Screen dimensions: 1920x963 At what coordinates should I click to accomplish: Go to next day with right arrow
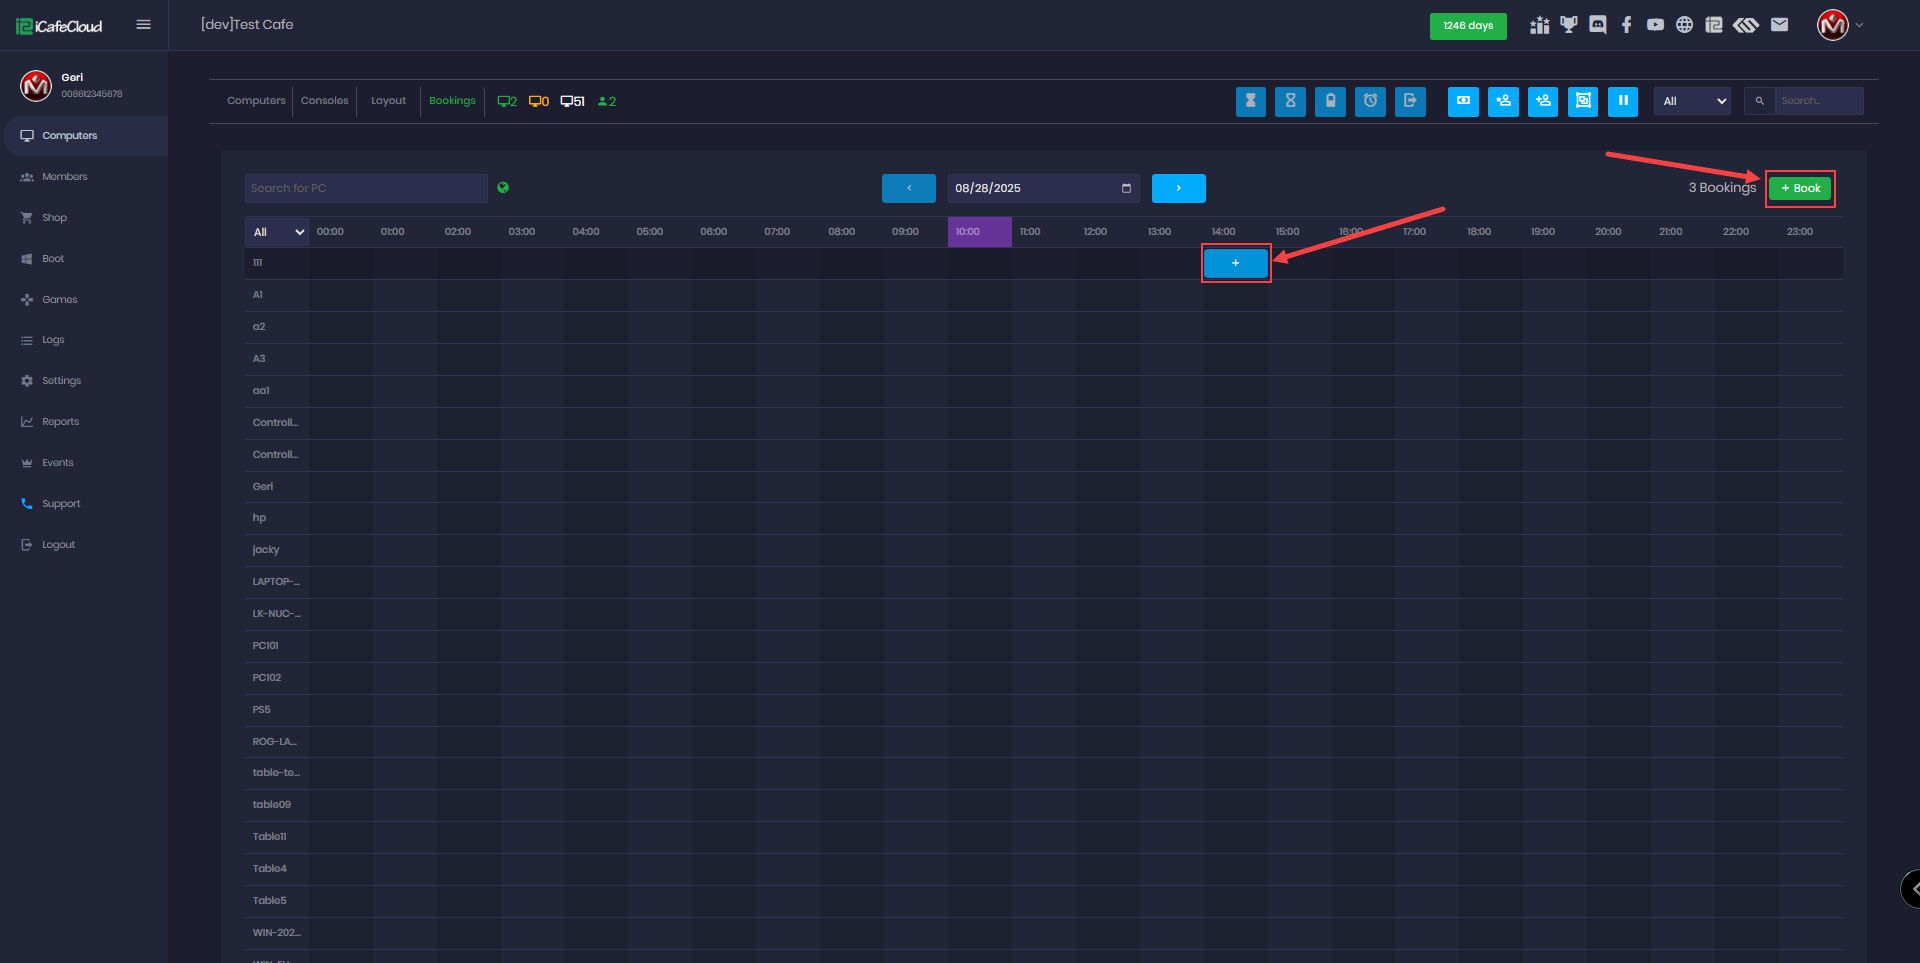[1178, 188]
